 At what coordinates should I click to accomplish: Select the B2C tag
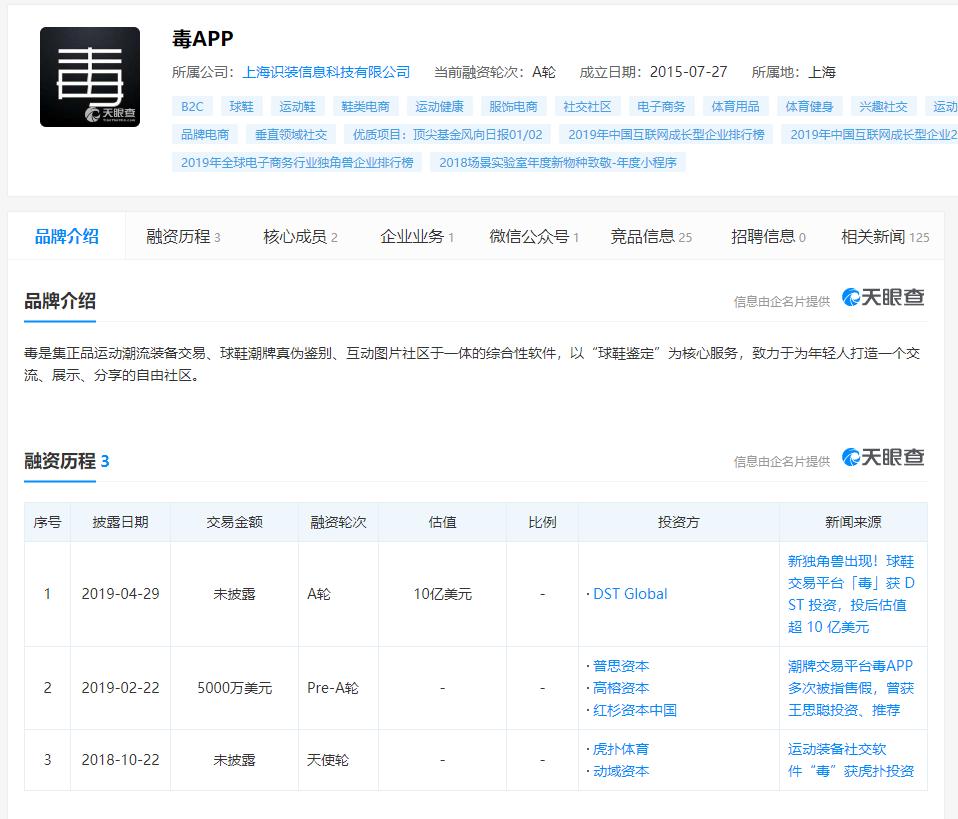[x=191, y=105]
